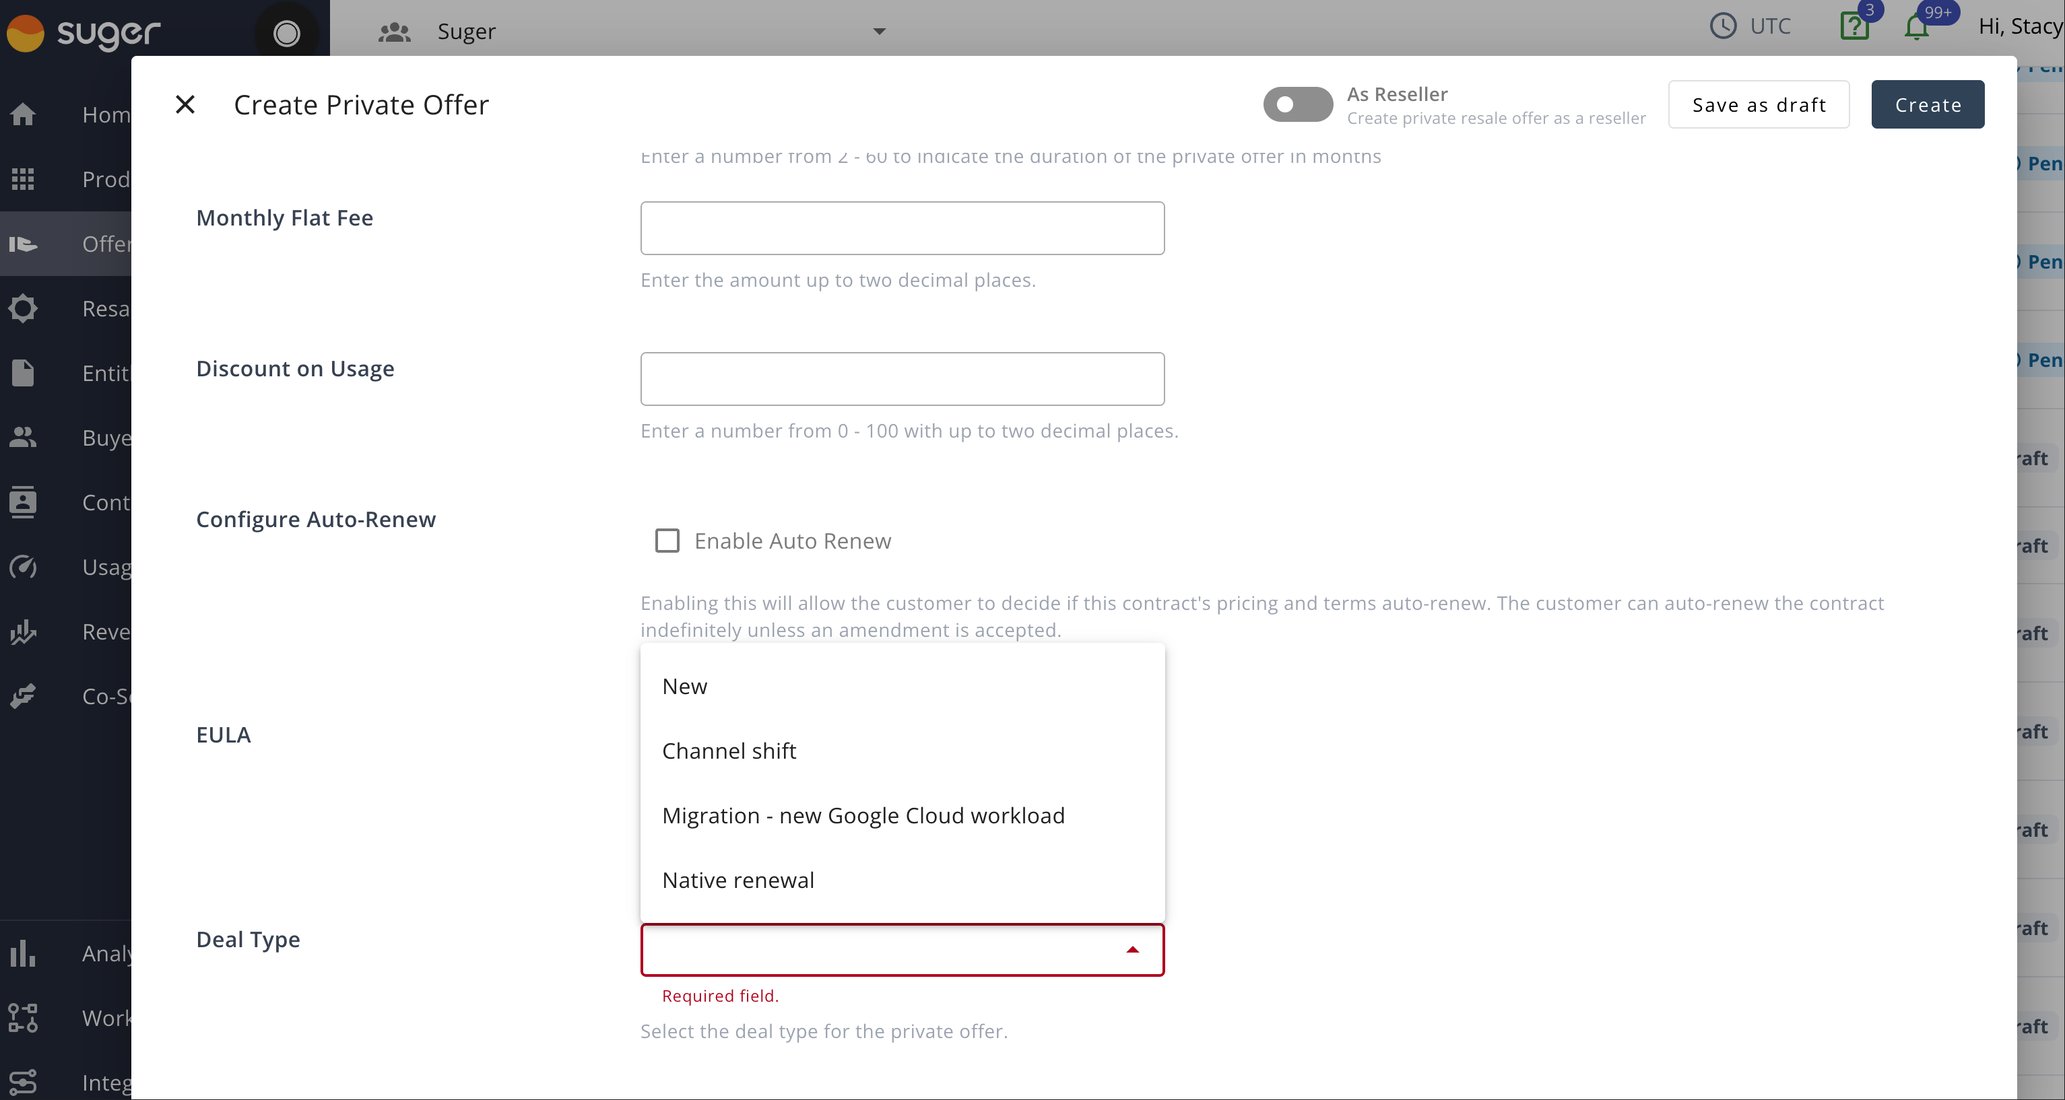Click the organization people icon
Screen dimensions: 2065x1100
tap(395, 32)
